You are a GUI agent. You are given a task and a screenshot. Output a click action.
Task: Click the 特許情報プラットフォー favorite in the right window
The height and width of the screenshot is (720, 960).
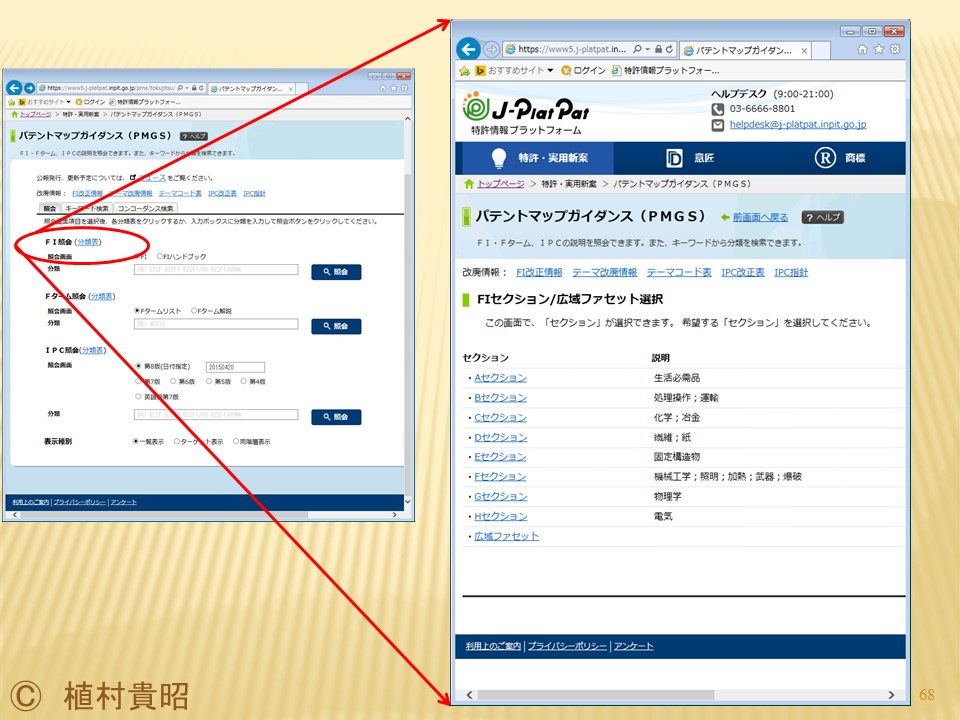point(666,70)
